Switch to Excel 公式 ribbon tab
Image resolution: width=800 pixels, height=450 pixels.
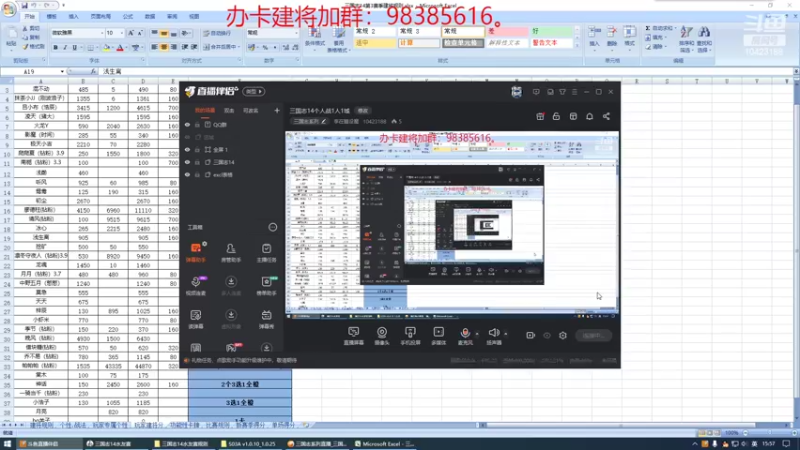pos(128,16)
